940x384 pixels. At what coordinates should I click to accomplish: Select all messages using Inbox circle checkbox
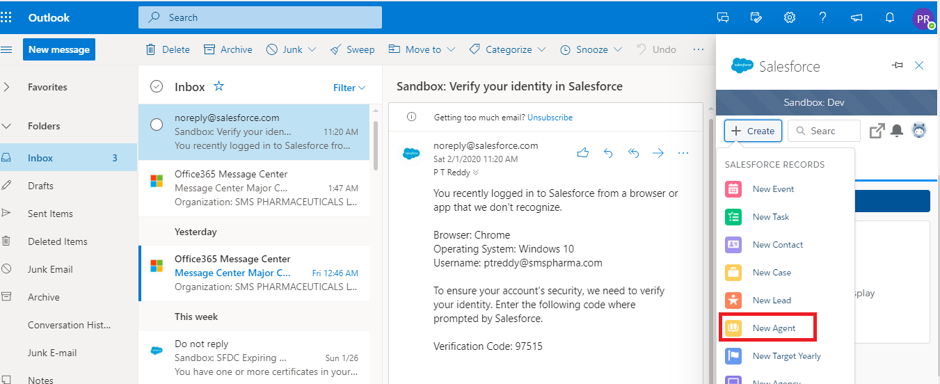(x=156, y=87)
